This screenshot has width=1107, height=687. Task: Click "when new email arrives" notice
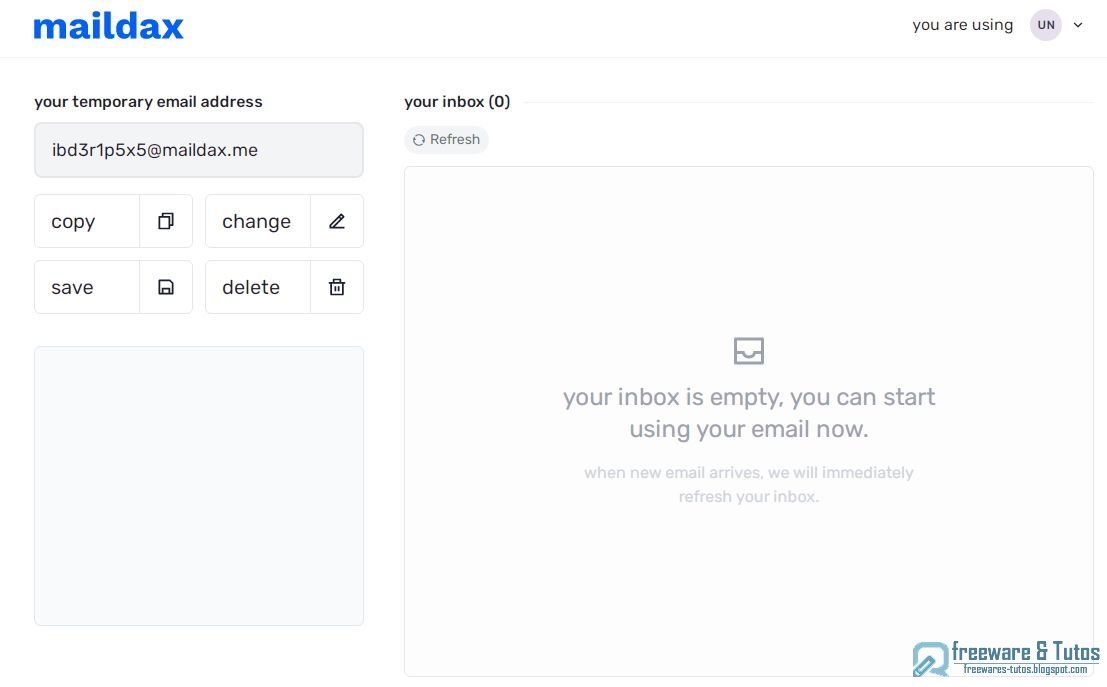coord(749,484)
